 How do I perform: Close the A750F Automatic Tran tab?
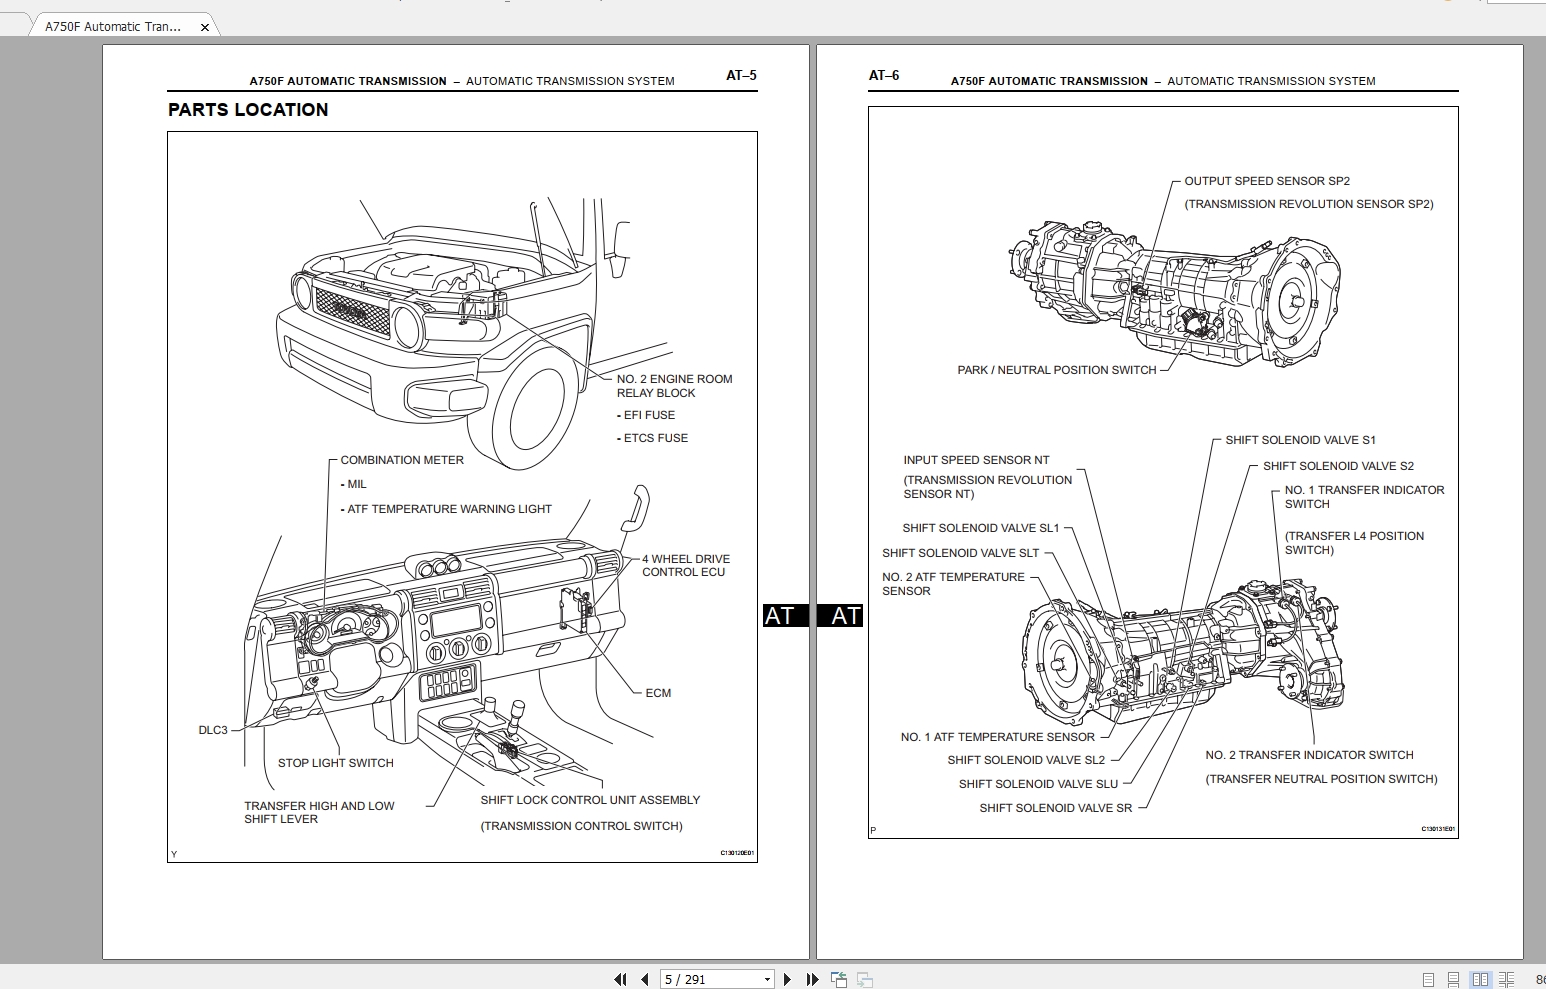[x=205, y=26]
